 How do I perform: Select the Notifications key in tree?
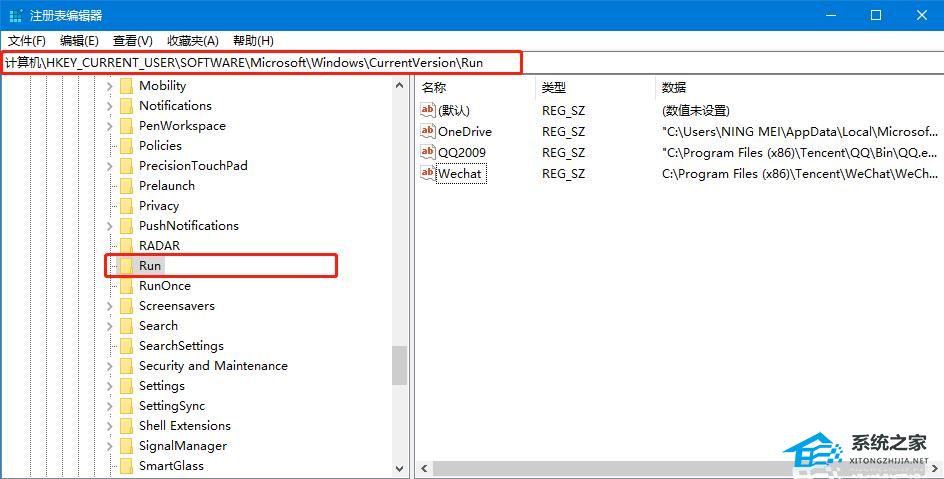[175, 106]
